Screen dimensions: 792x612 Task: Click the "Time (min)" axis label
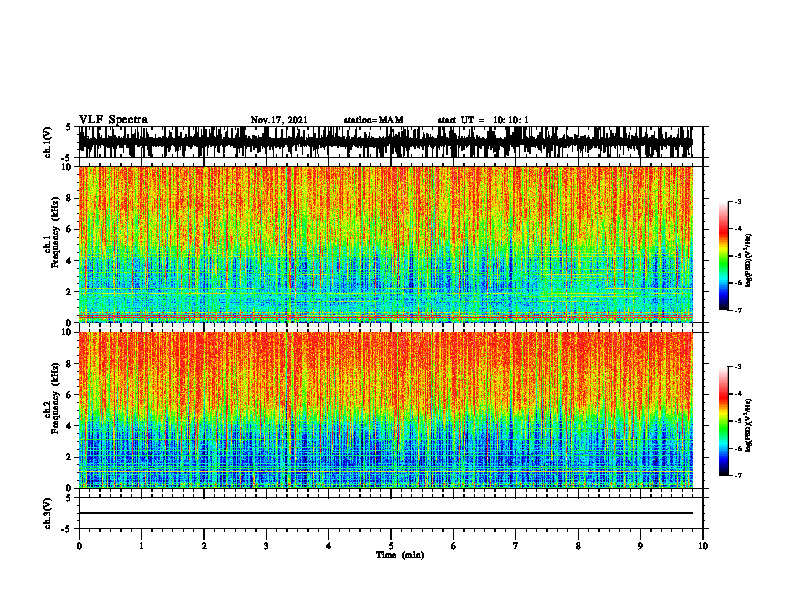(x=400, y=555)
